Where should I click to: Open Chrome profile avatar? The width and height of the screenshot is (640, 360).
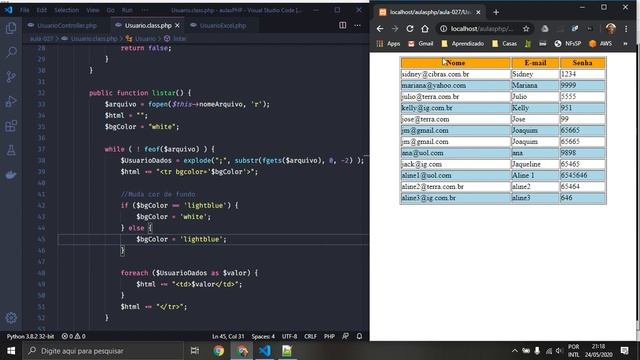pos(611,29)
